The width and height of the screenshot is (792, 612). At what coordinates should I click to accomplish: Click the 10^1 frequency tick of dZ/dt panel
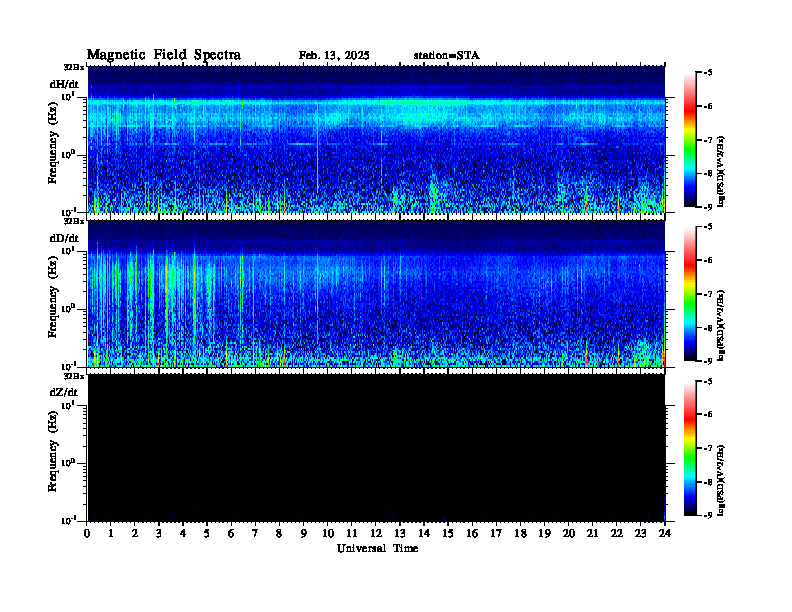pyautogui.click(x=68, y=405)
